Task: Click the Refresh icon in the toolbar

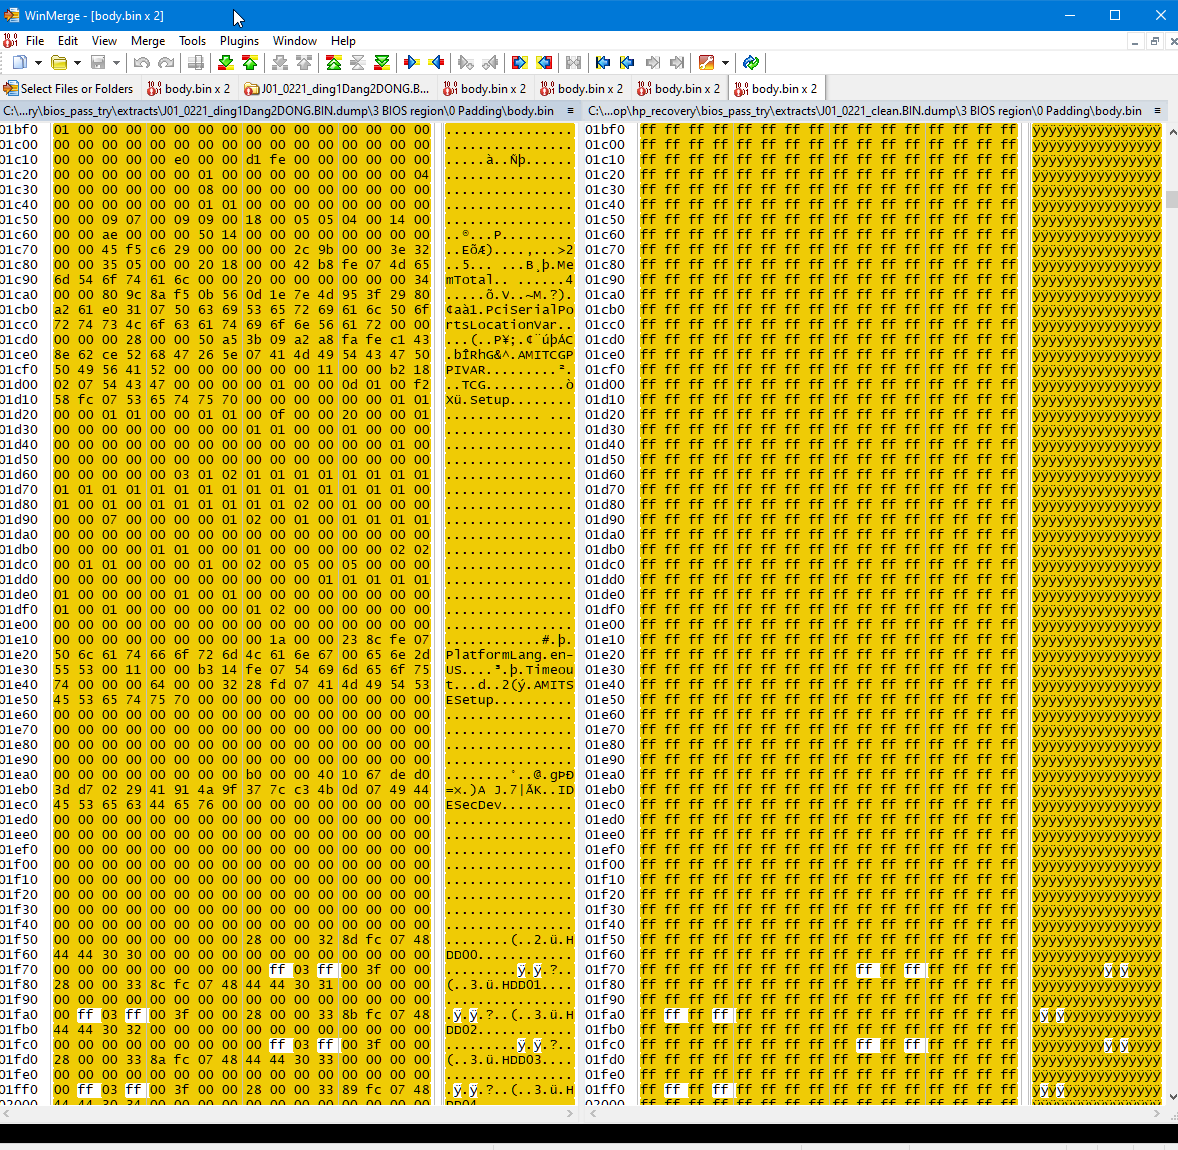Action: [x=751, y=63]
